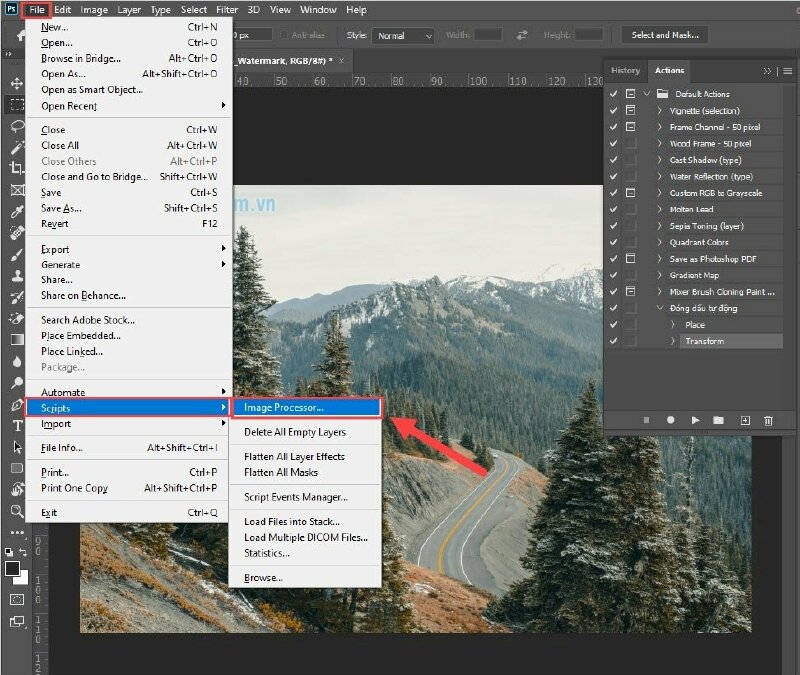Screen dimensions: 800x675
Task: Collapse the Default Actions folder
Action: pos(645,94)
